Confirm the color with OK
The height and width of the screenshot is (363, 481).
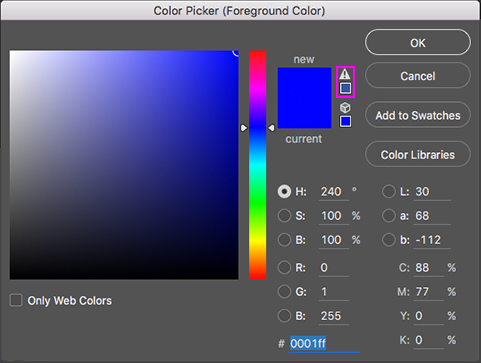418,42
